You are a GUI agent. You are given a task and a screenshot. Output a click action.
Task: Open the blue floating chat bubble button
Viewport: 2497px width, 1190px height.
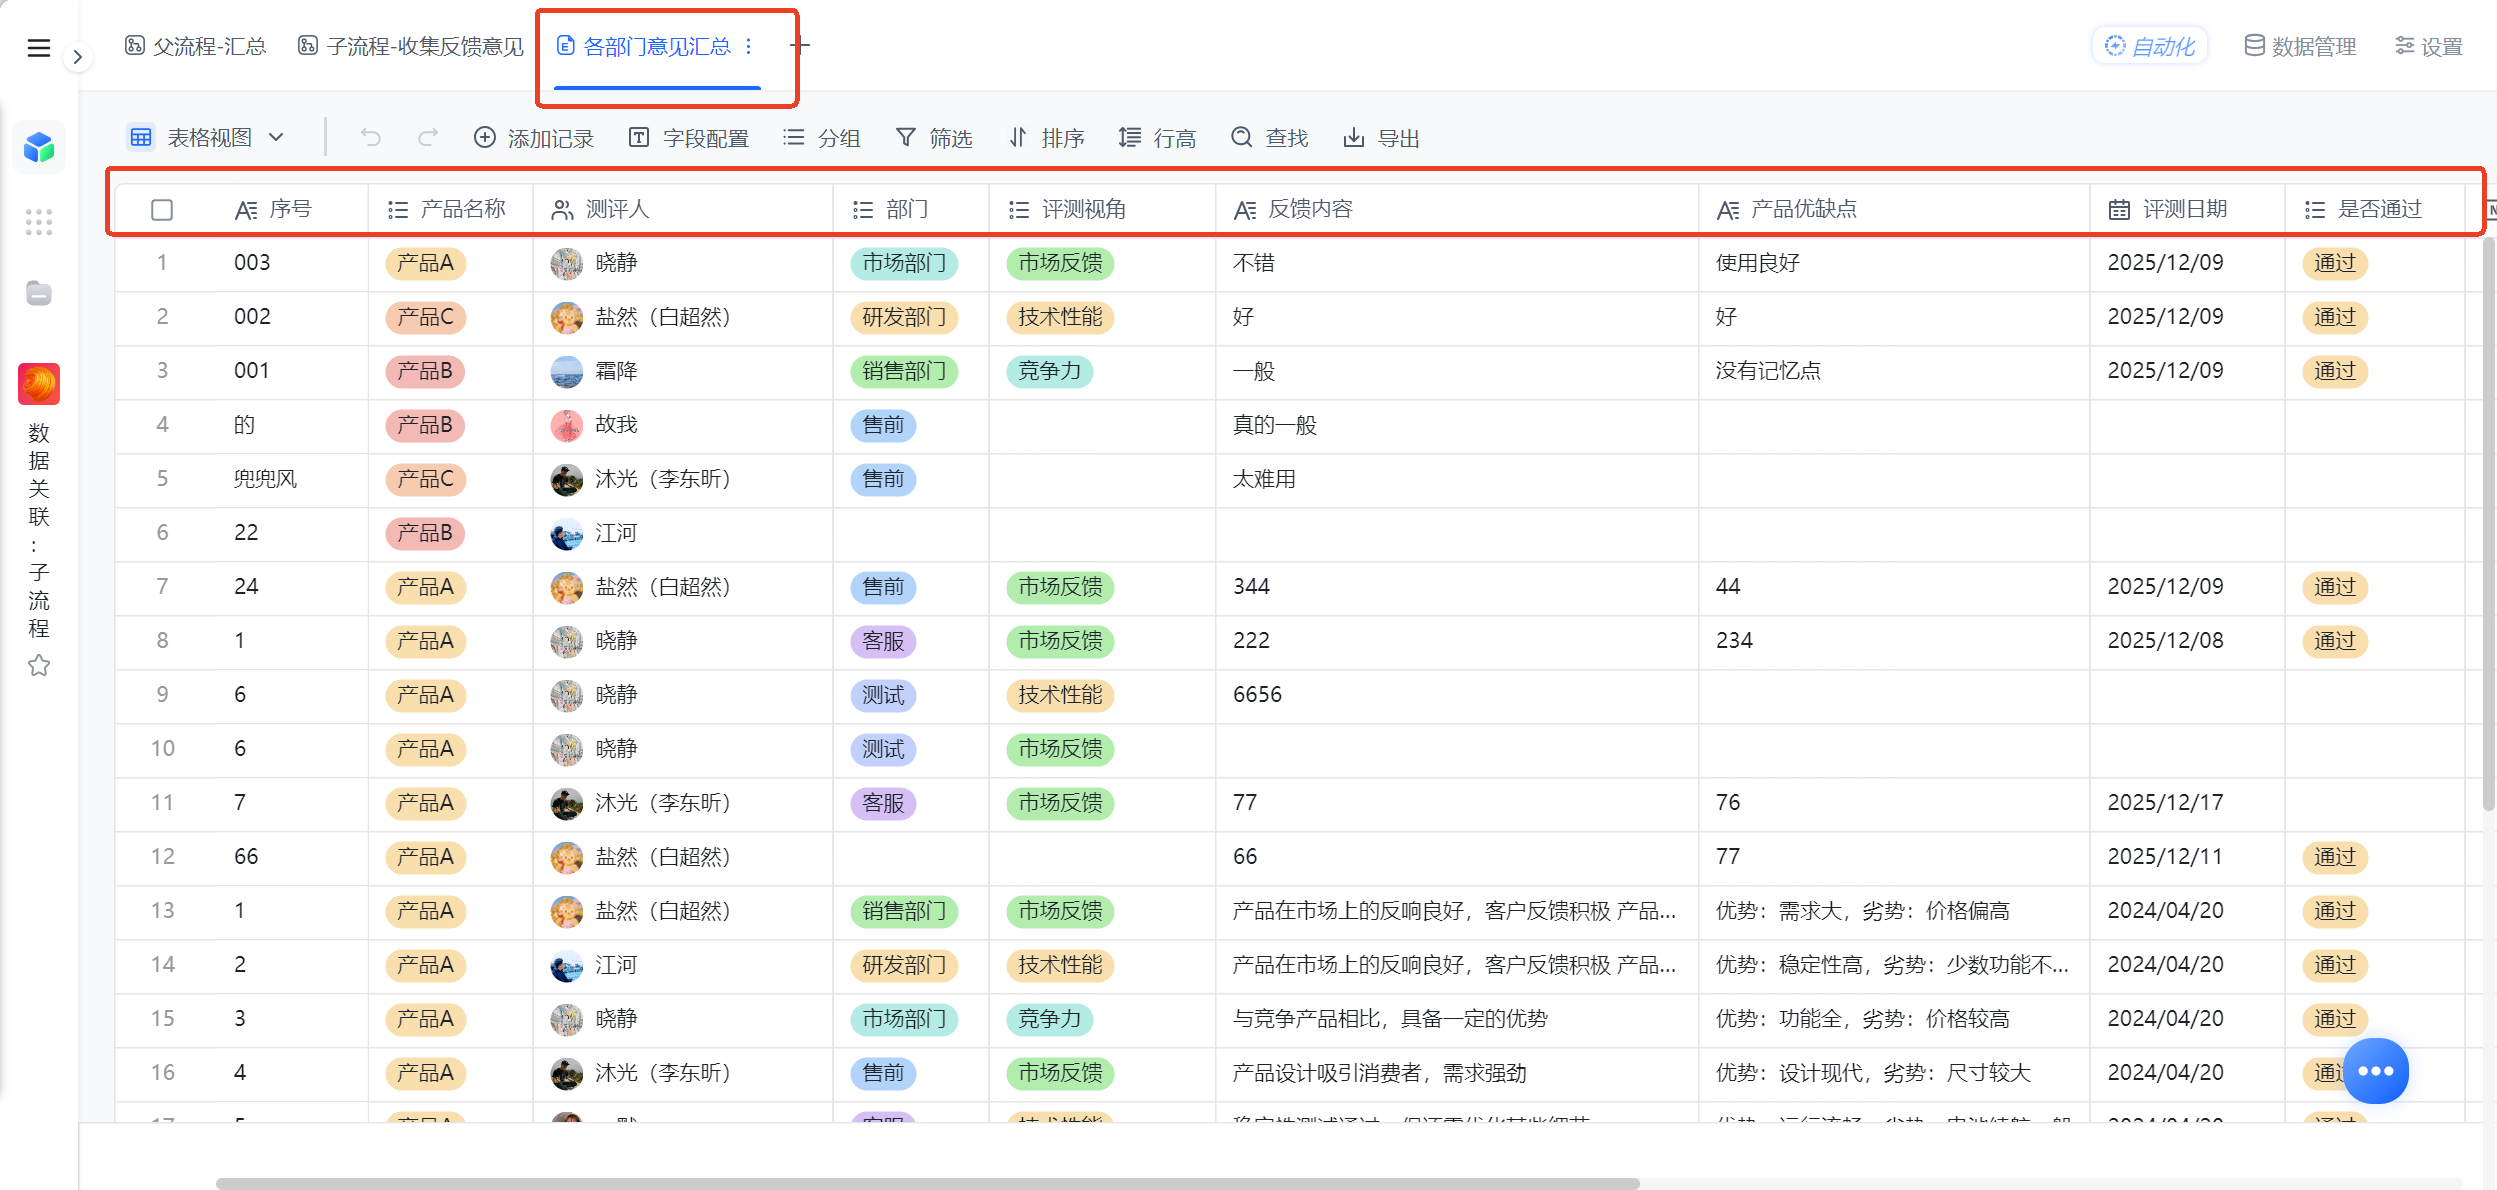click(x=2376, y=1071)
